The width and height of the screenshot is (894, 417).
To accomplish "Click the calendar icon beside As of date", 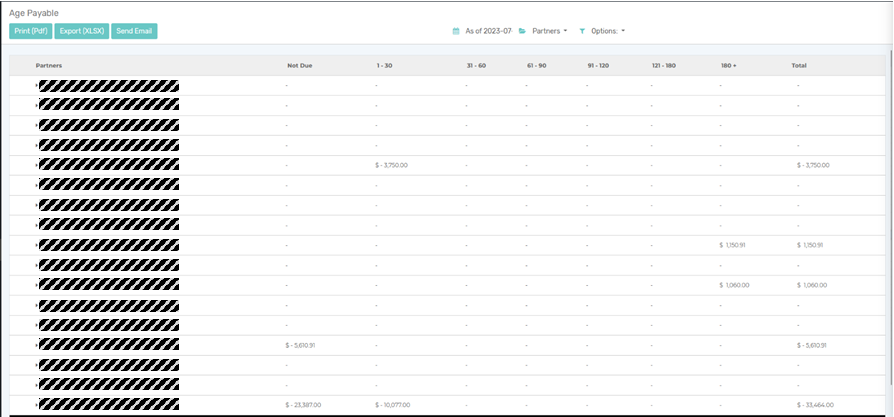I will click(456, 31).
